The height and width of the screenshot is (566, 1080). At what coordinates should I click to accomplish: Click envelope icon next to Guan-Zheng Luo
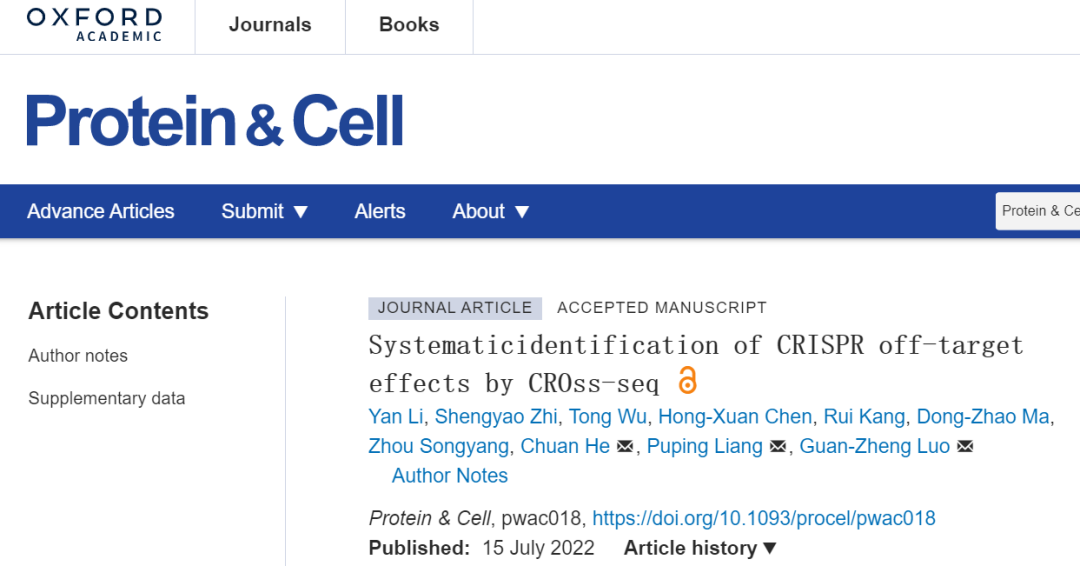pyautogui.click(x=965, y=446)
